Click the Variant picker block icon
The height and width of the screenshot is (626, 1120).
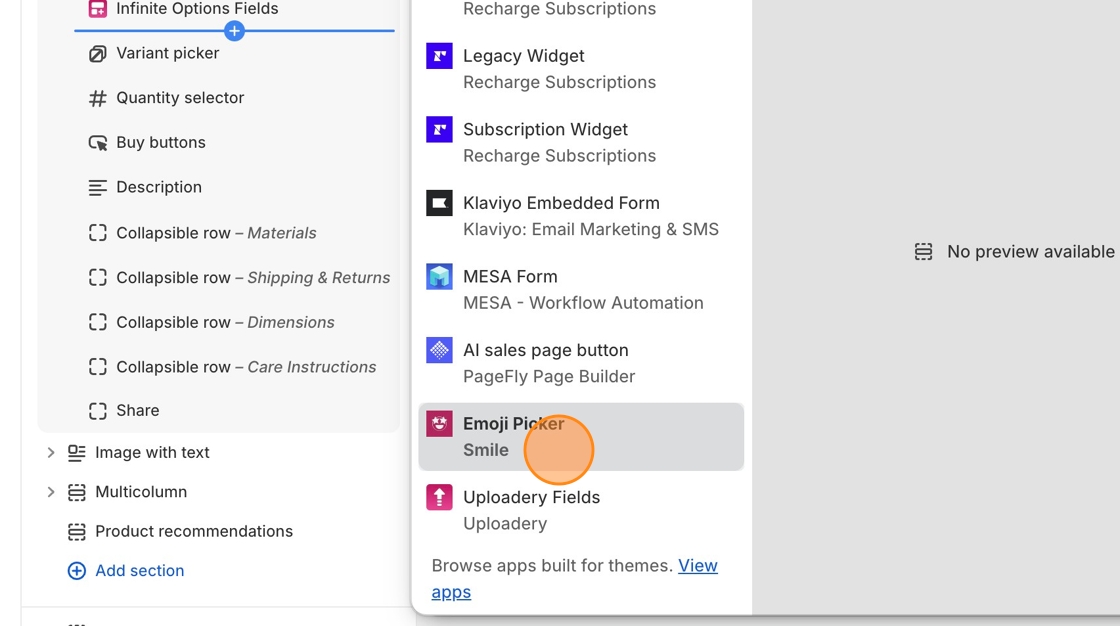(x=97, y=54)
